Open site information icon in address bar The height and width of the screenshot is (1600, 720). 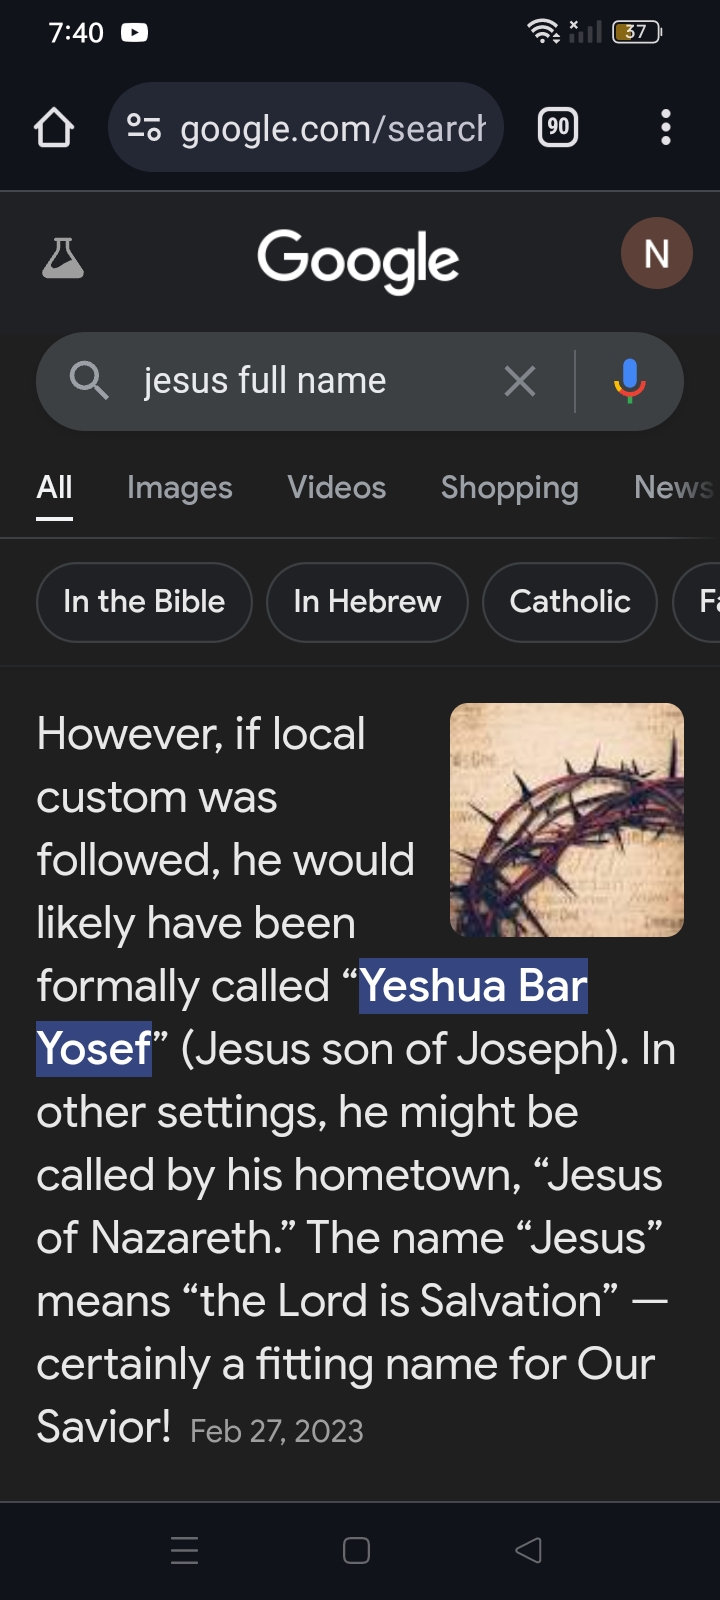click(144, 128)
